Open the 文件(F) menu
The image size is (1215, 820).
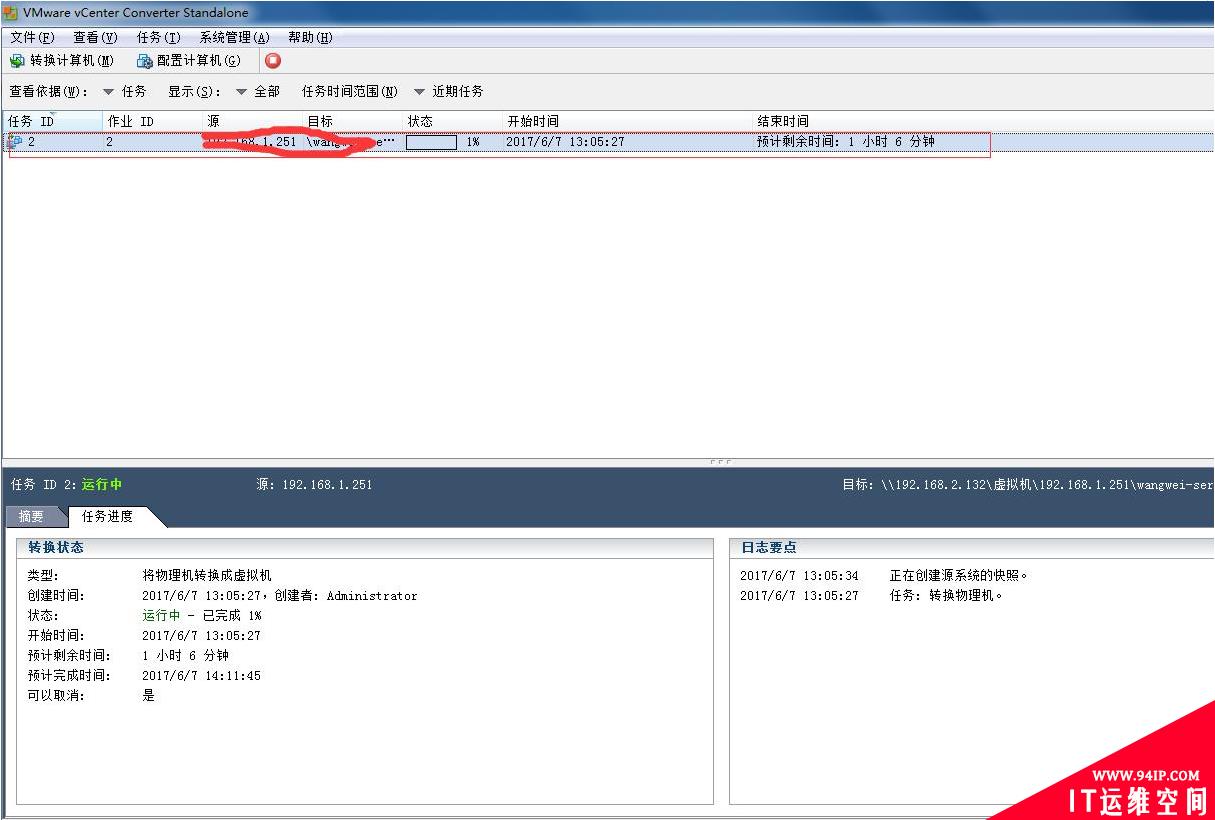coord(33,37)
